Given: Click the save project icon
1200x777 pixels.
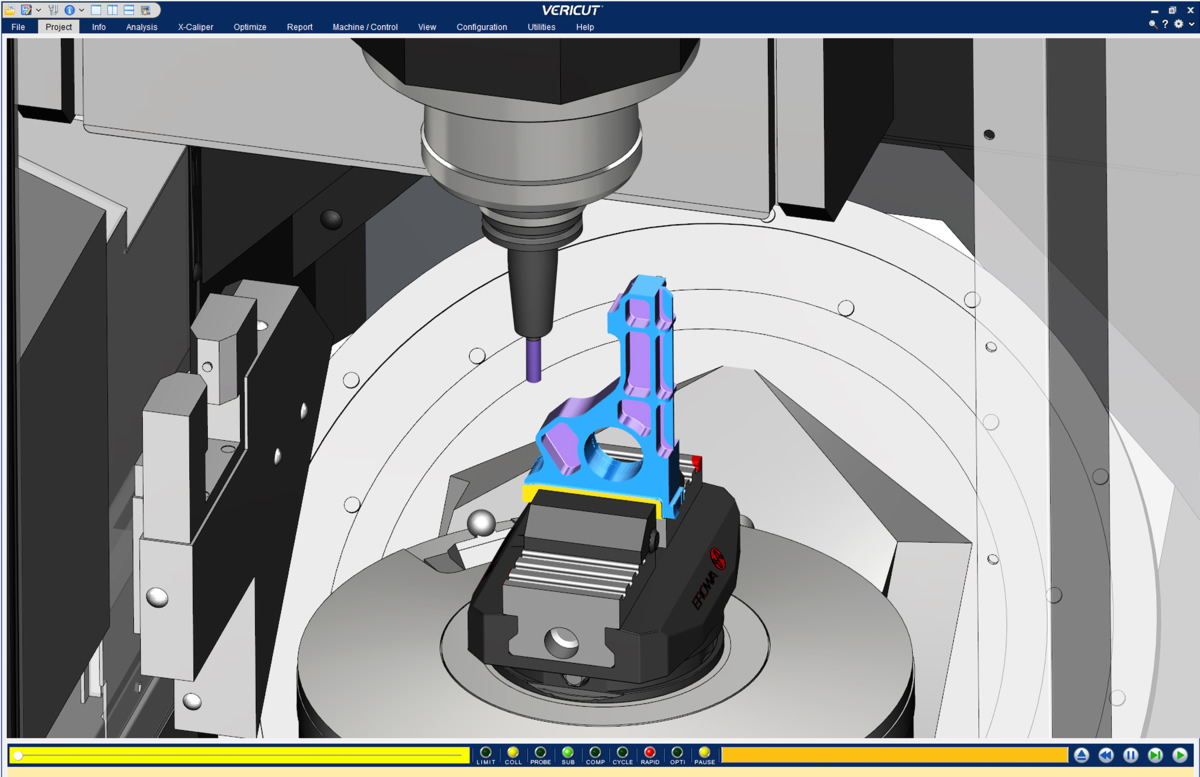Looking at the screenshot, I should 26,10.
